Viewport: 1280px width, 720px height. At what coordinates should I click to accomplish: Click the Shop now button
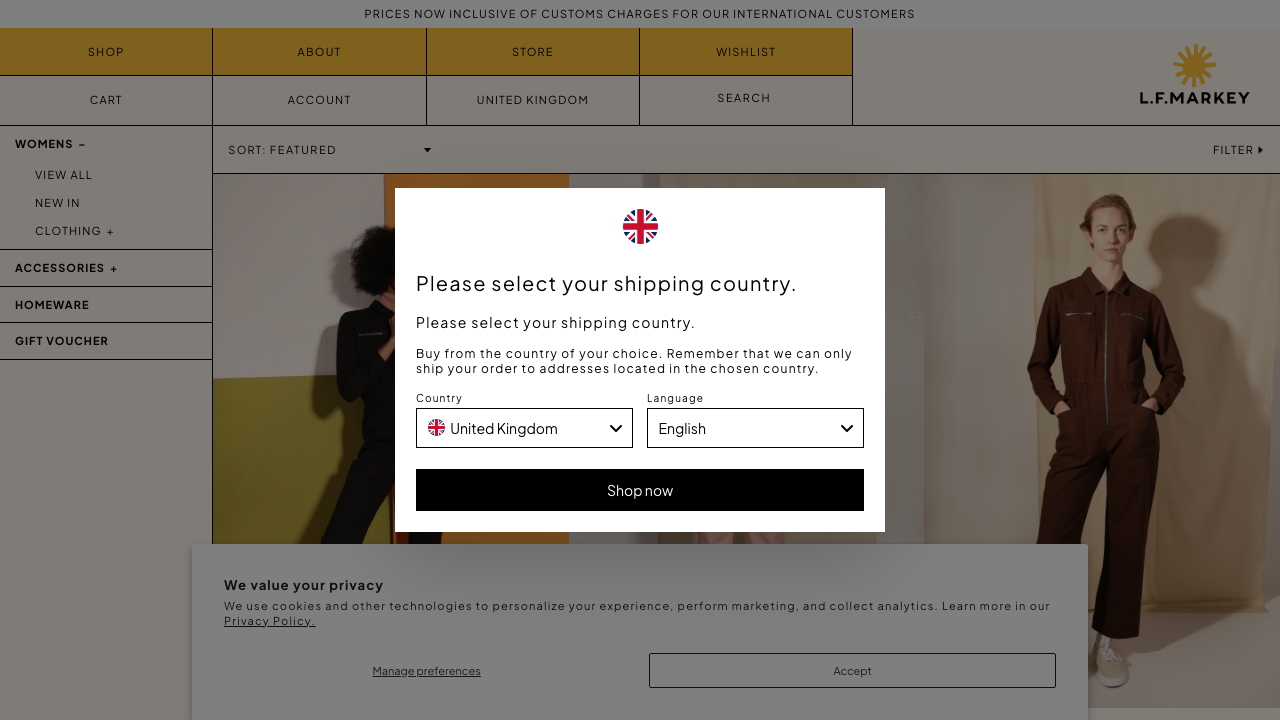click(640, 490)
